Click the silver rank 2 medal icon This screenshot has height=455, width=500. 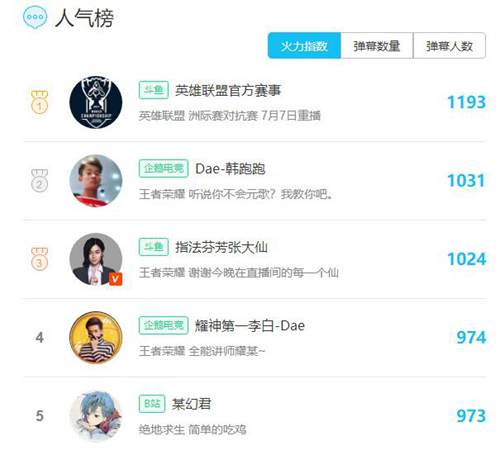coord(40,181)
